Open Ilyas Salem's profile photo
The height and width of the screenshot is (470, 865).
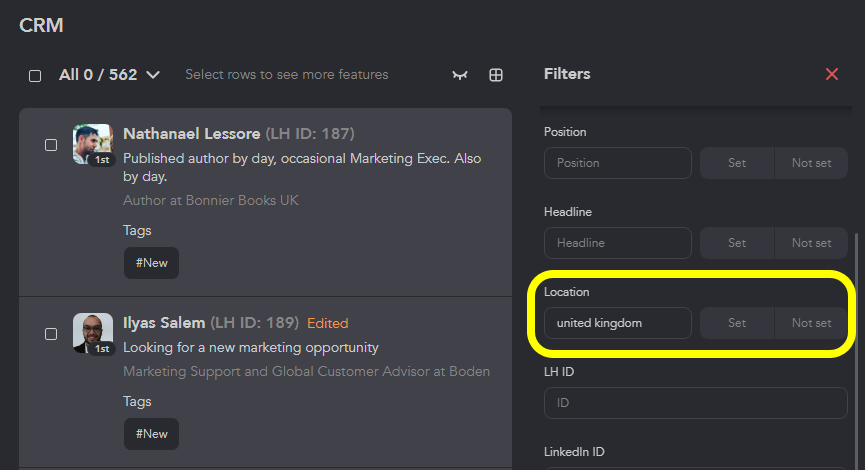pyautogui.click(x=93, y=333)
